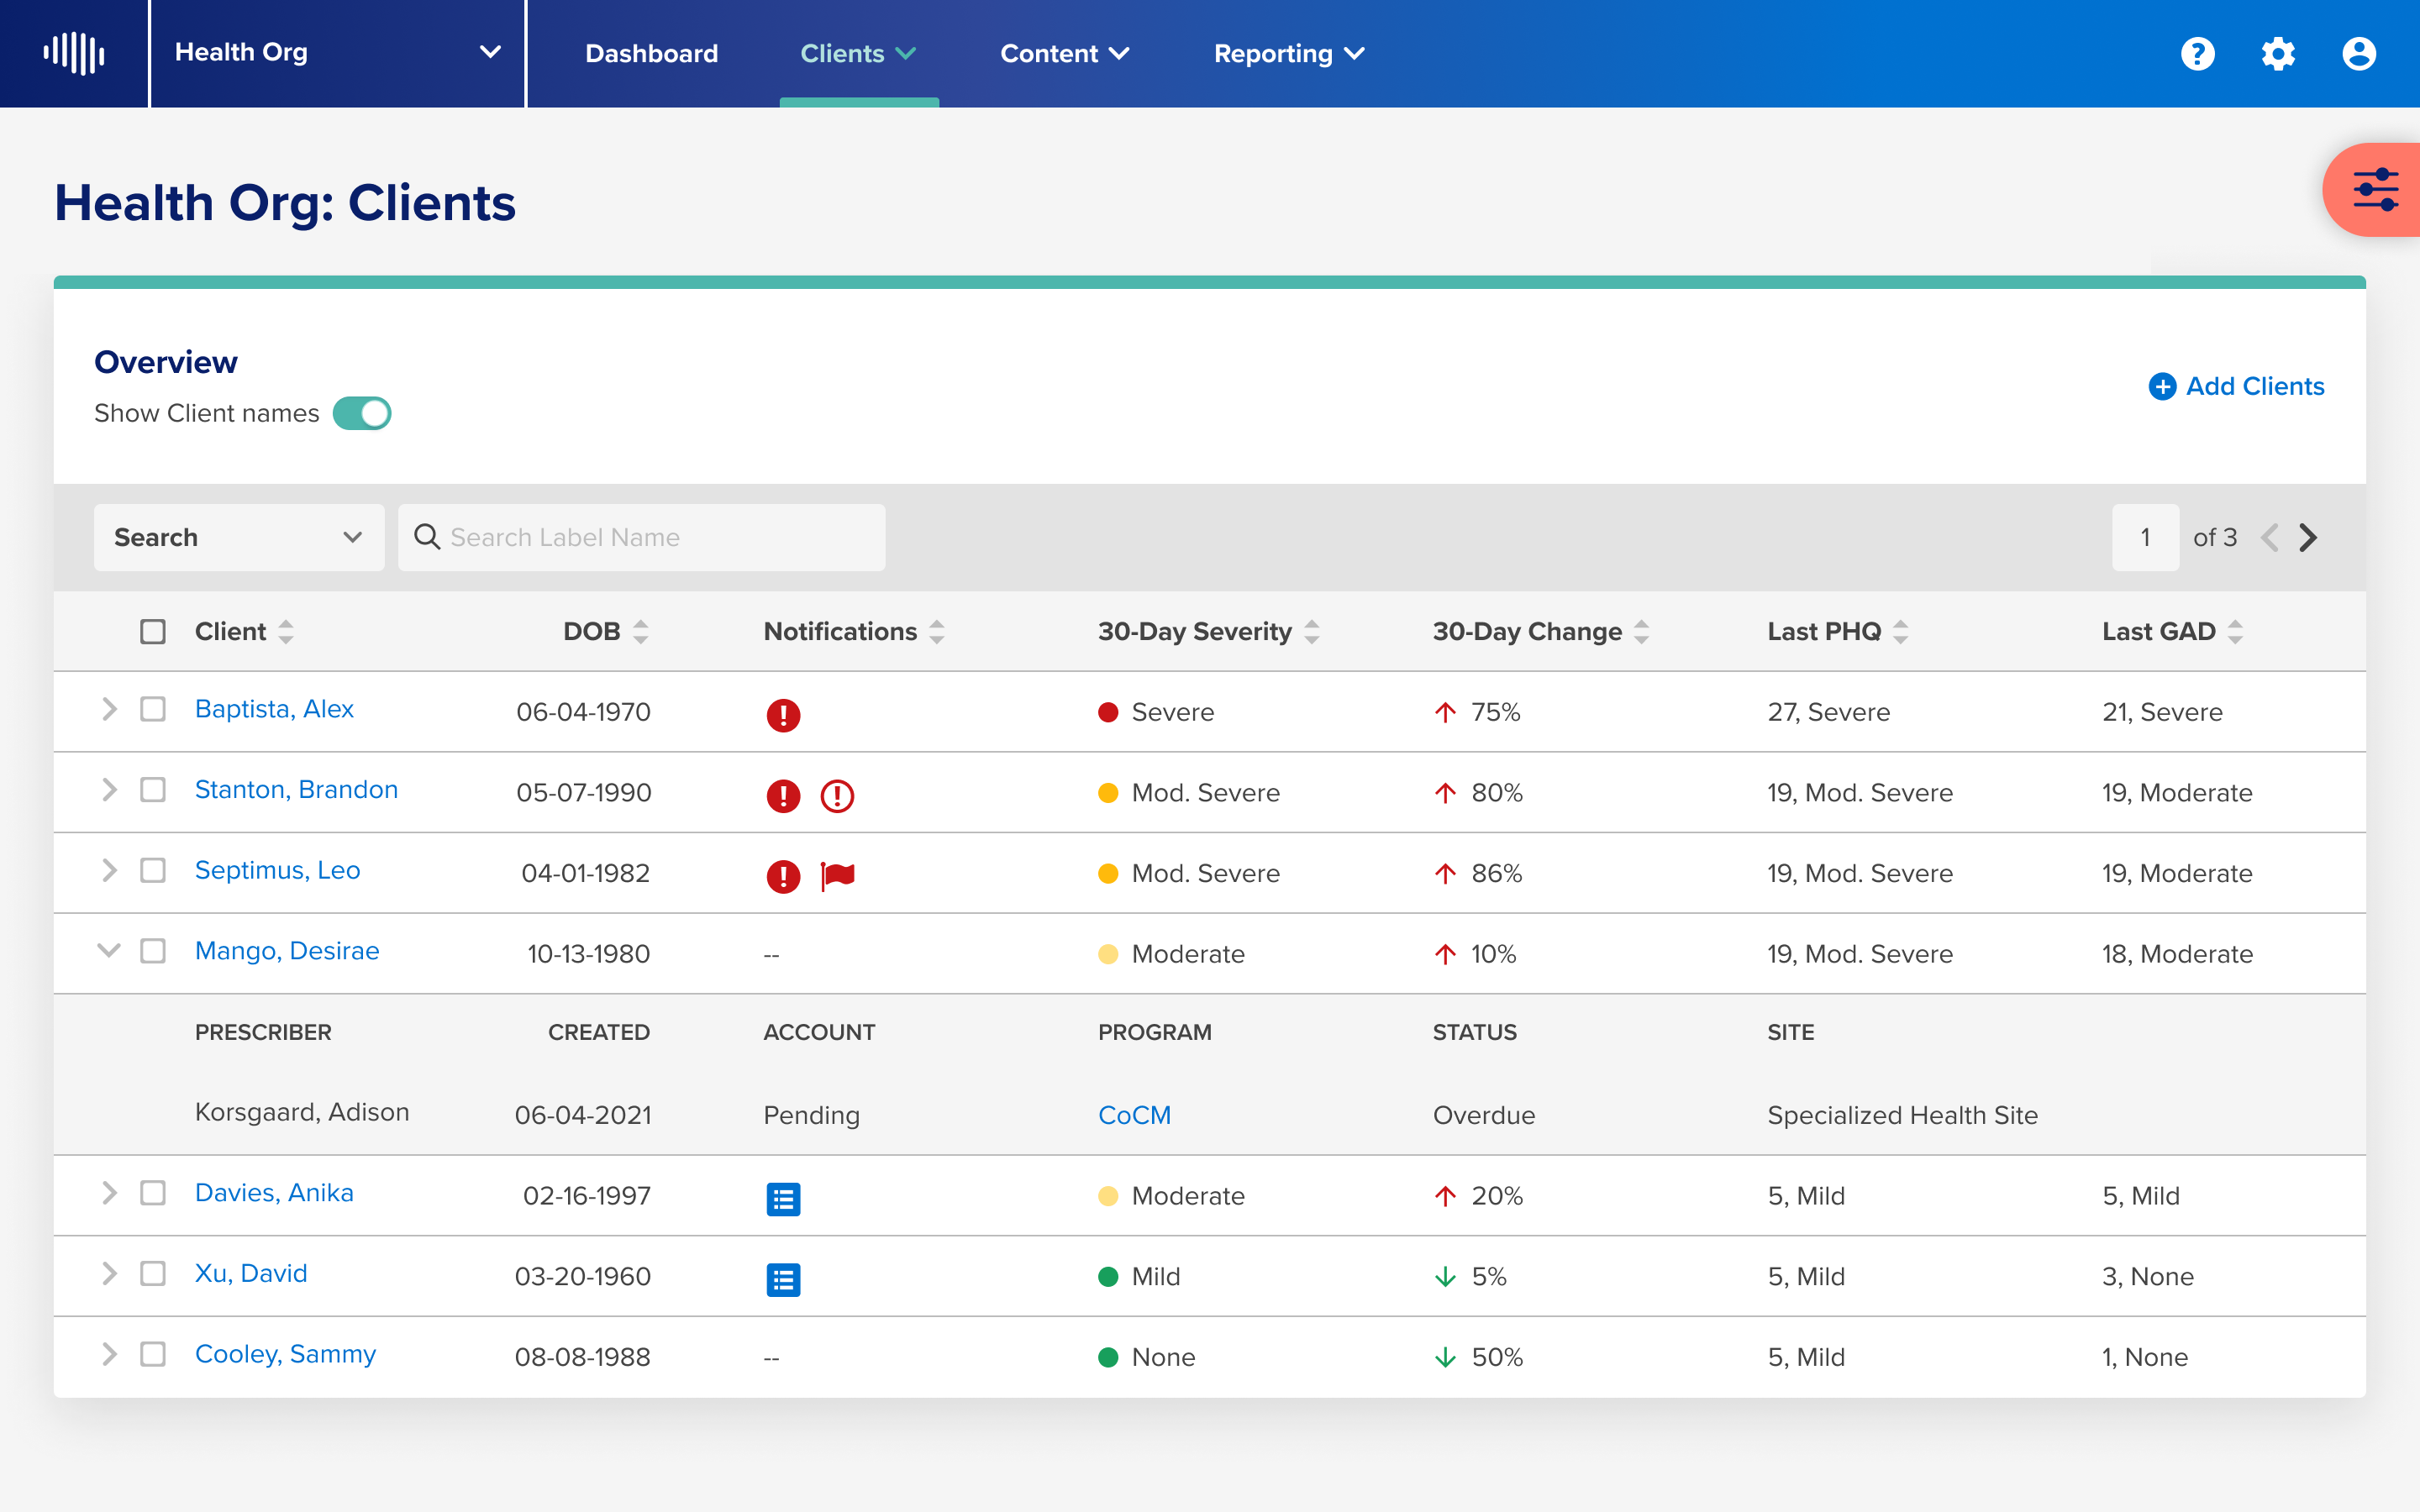Check the select-all checkbox in table header
The height and width of the screenshot is (1512, 2420).
(153, 633)
